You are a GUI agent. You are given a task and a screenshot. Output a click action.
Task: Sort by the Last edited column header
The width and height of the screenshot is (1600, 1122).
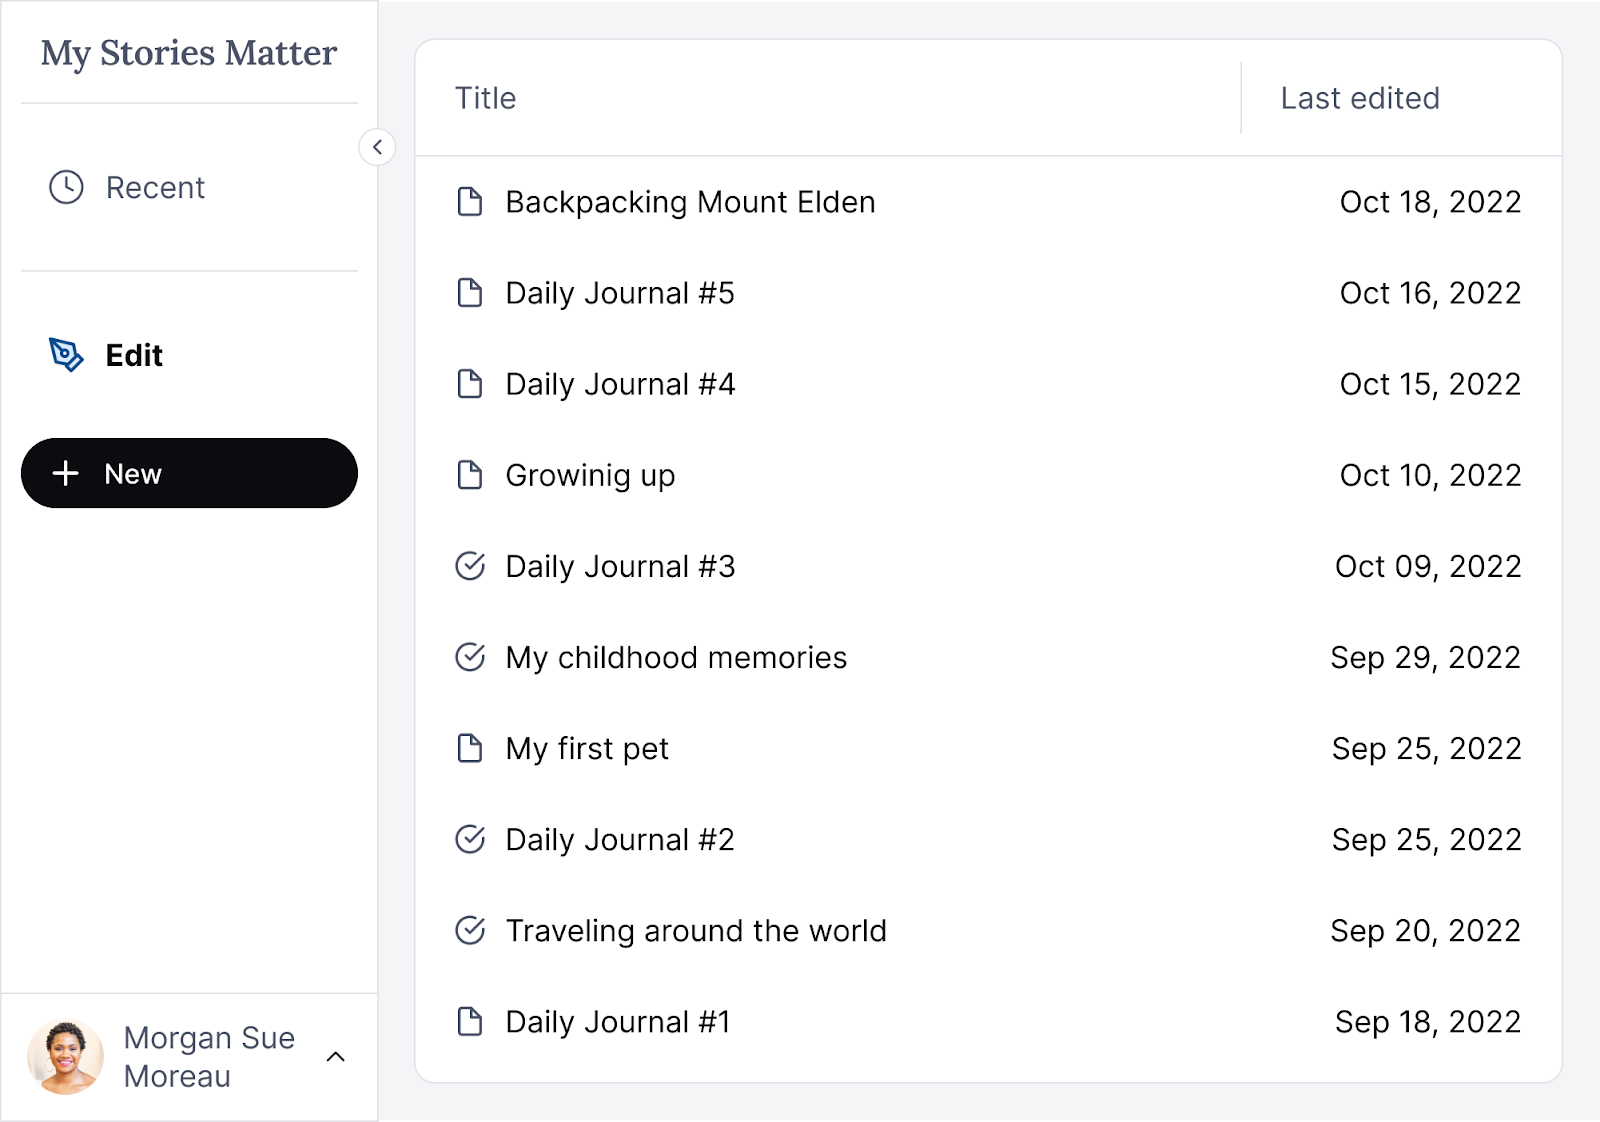1360,98
